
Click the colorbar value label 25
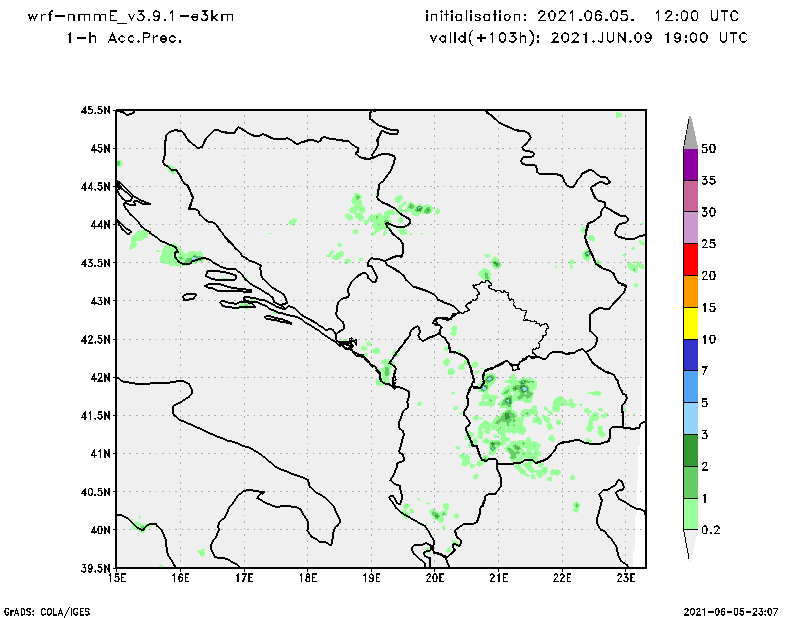pyautogui.click(x=709, y=244)
